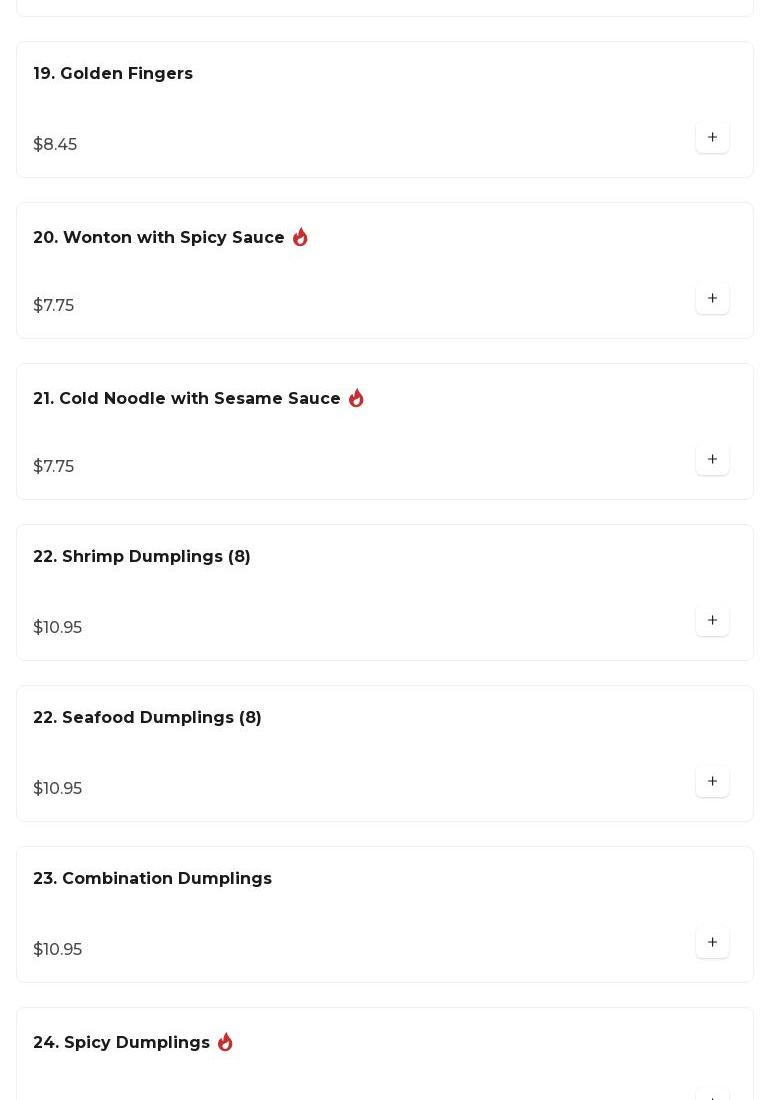Click the $10.95 price under Shrimp Dumplings
This screenshot has height=1100, width=770.
(x=58, y=628)
